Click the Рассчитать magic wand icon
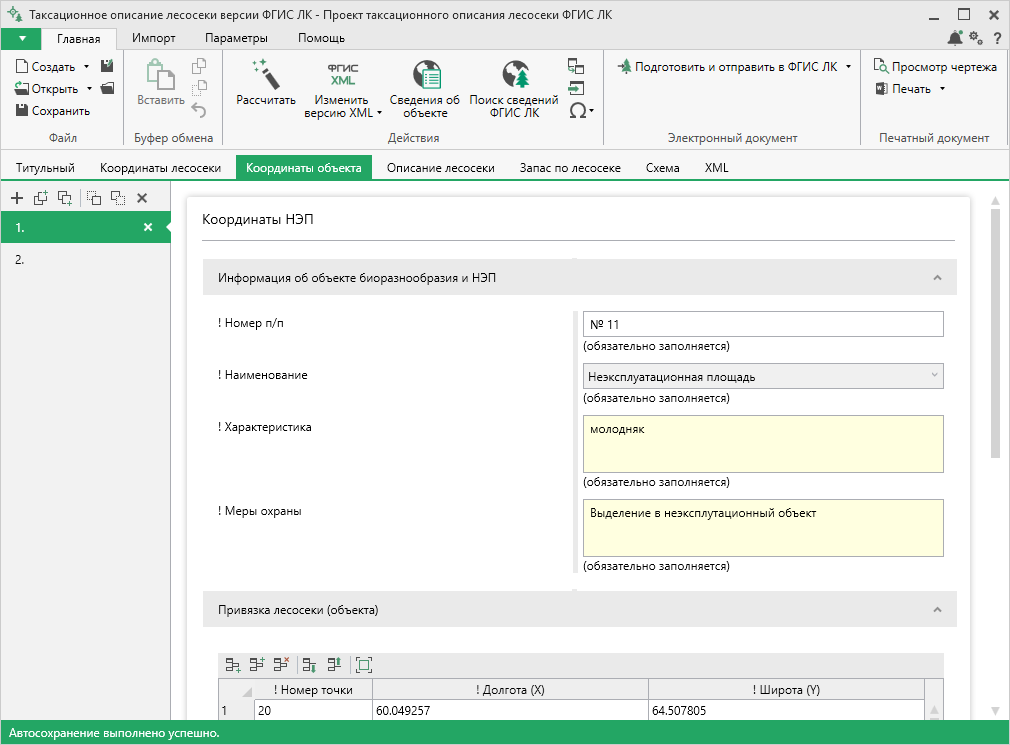 266,75
